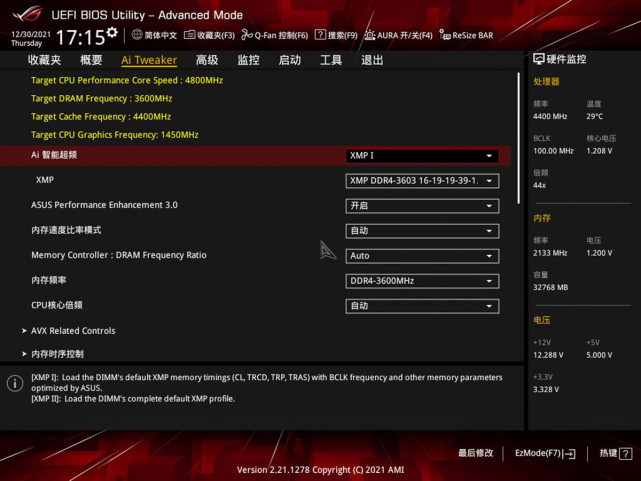Screen dimensions: 641x481
Task: Select the Ai 智能超频 row label
Action: click(54, 155)
